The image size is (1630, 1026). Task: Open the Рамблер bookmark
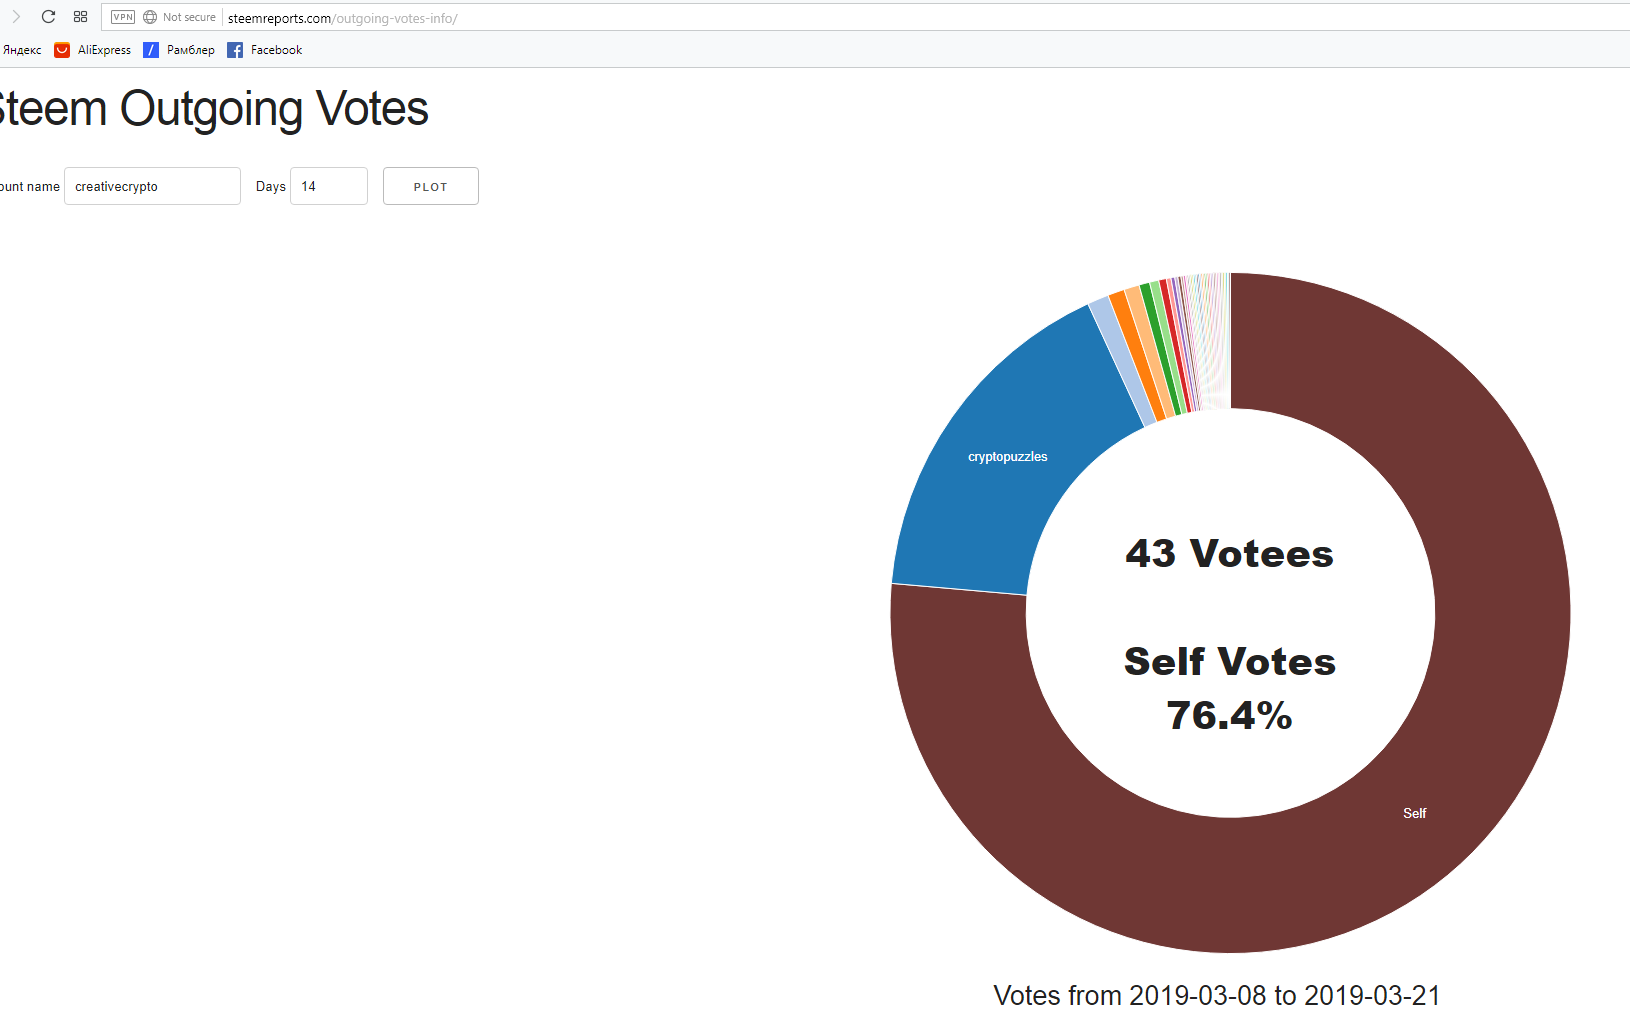point(179,50)
